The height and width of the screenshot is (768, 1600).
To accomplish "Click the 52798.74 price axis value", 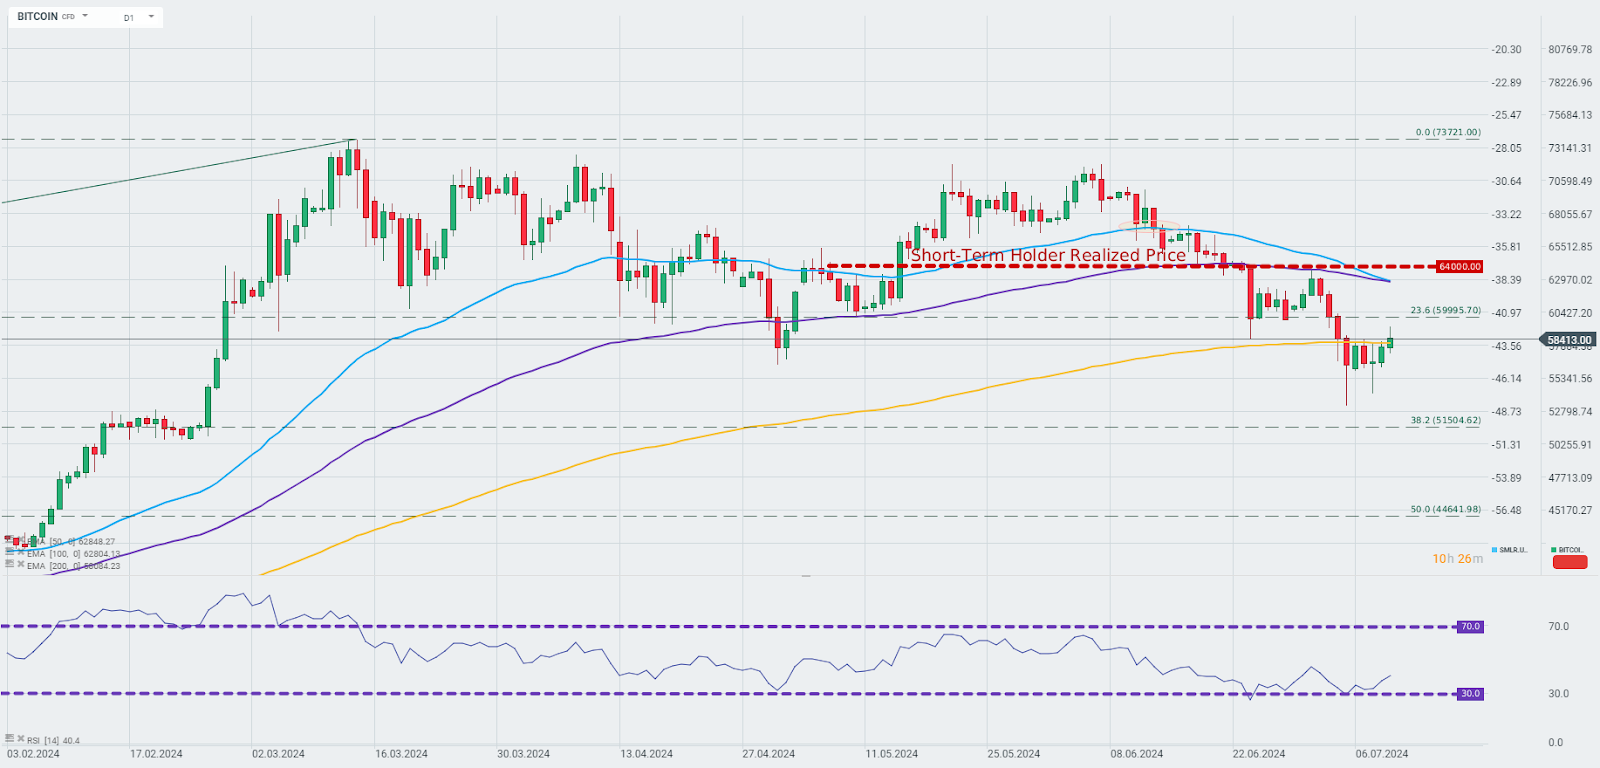I will point(1570,411).
